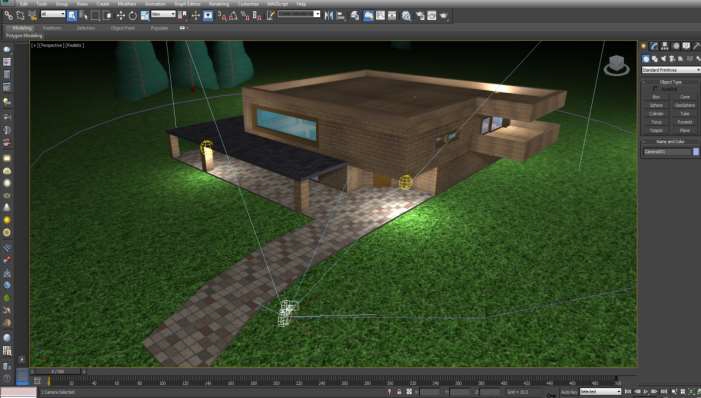Open the Perspective viewport label menu
Screen dimensions: 701x398
click(x=51, y=45)
